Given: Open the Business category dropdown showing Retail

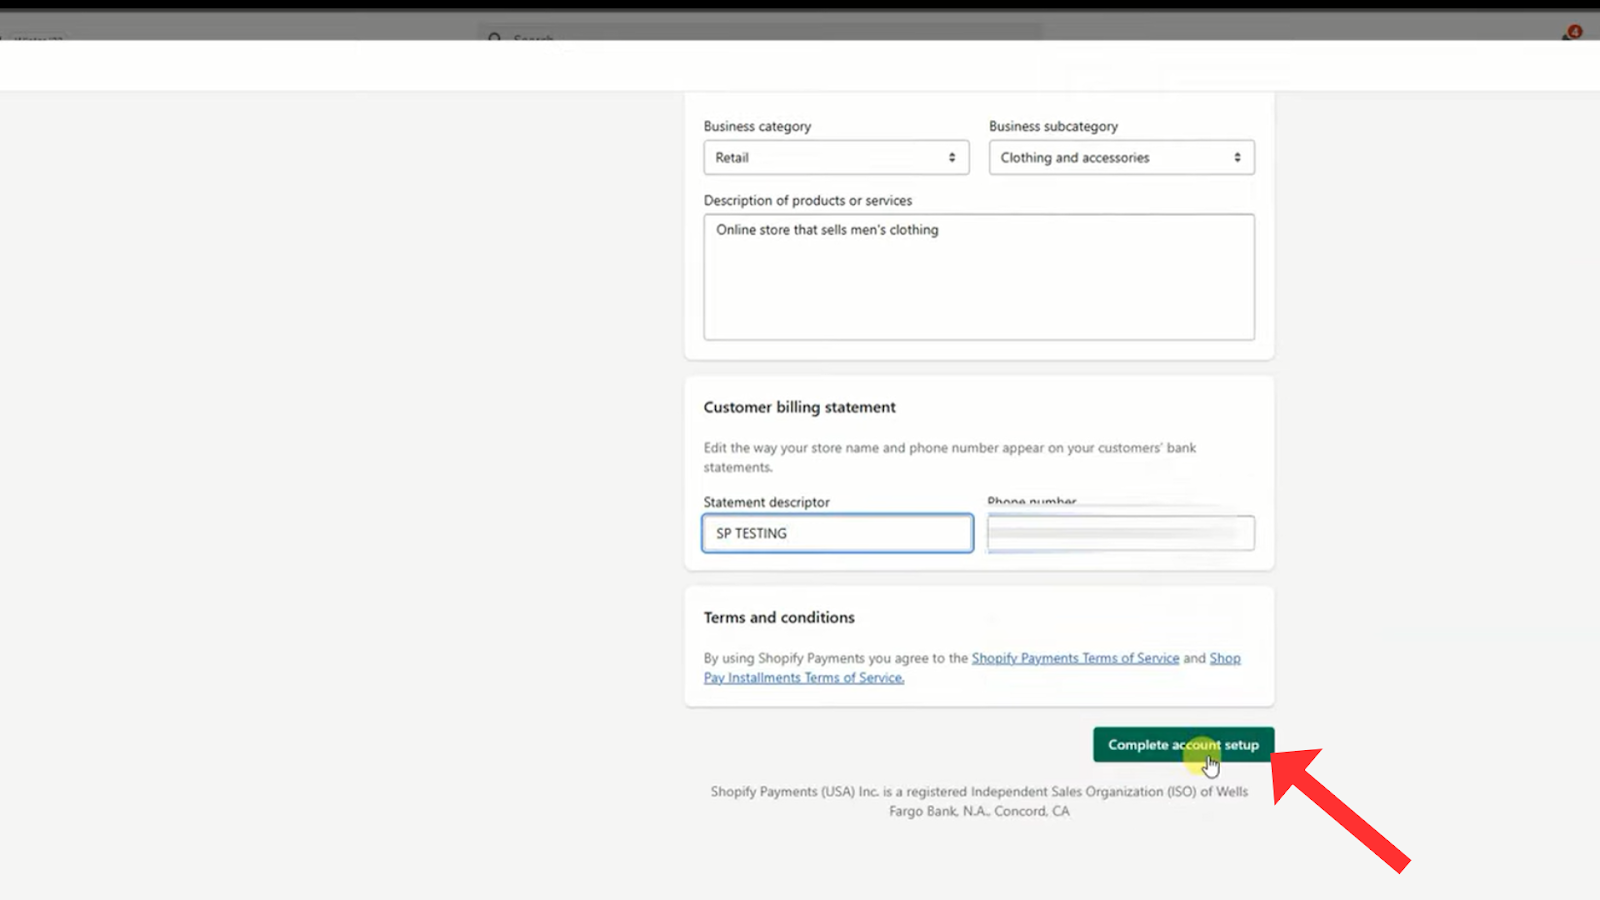Looking at the screenshot, I should [836, 157].
